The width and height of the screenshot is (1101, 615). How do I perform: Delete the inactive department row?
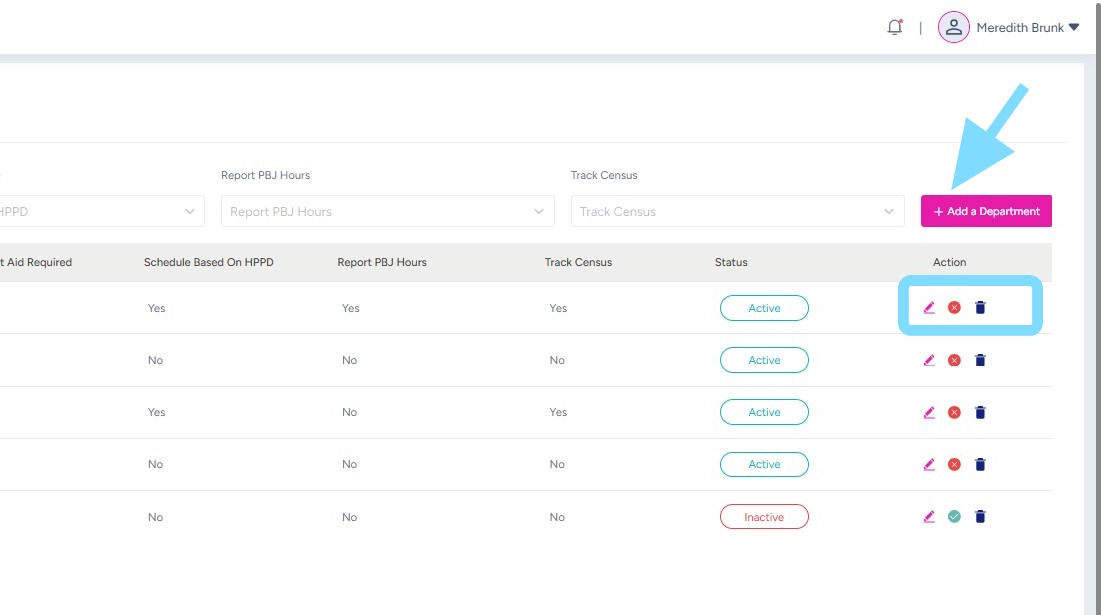click(980, 517)
